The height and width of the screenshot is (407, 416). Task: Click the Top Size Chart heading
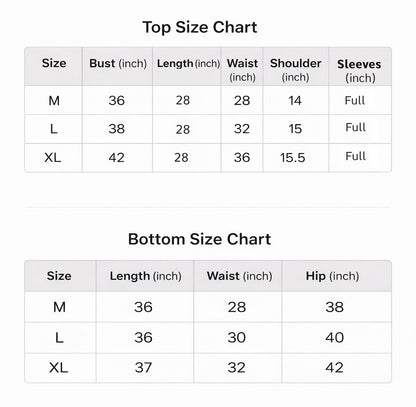(200, 27)
